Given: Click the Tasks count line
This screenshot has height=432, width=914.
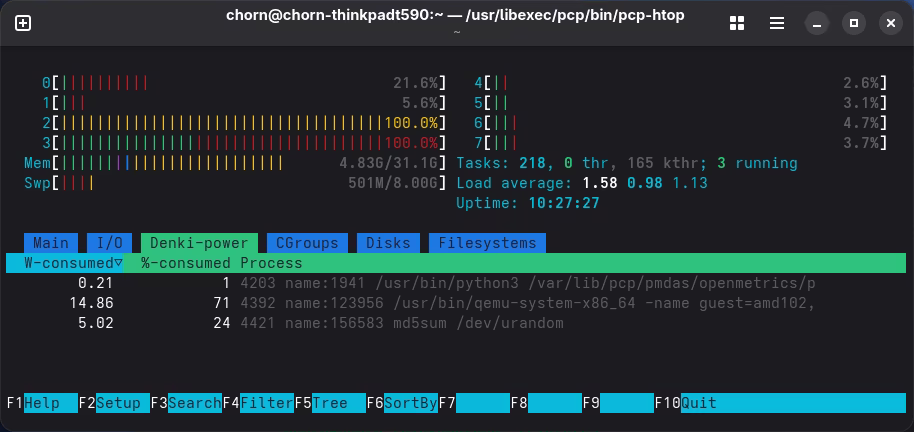Looking at the screenshot, I should (x=627, y=163).
